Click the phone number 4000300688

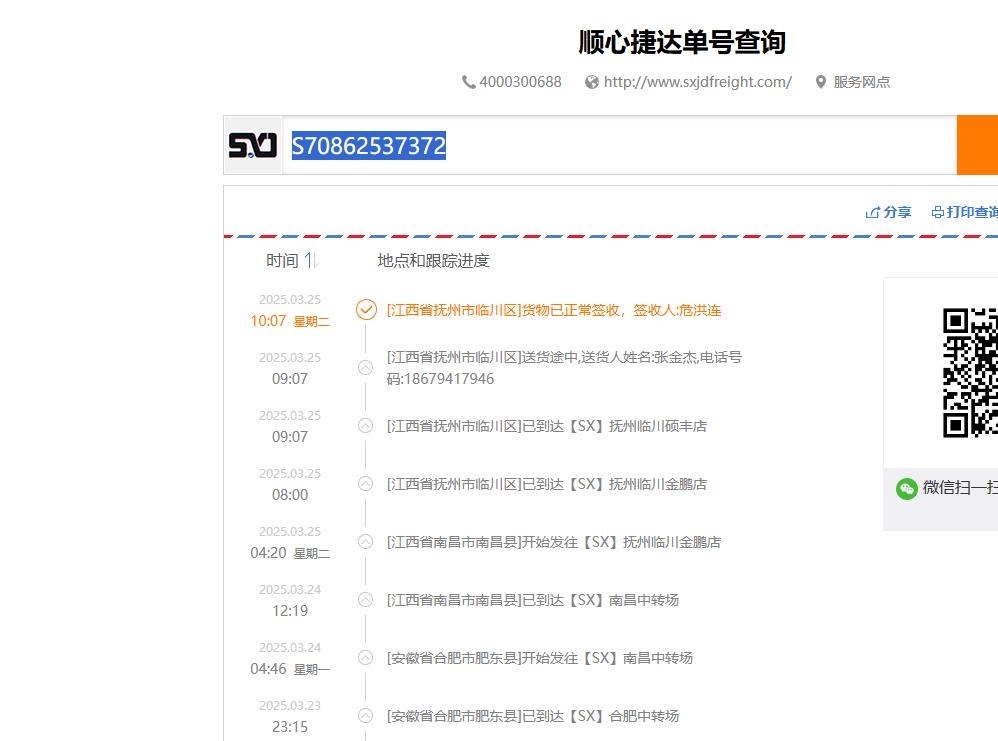tap(521, 82)
